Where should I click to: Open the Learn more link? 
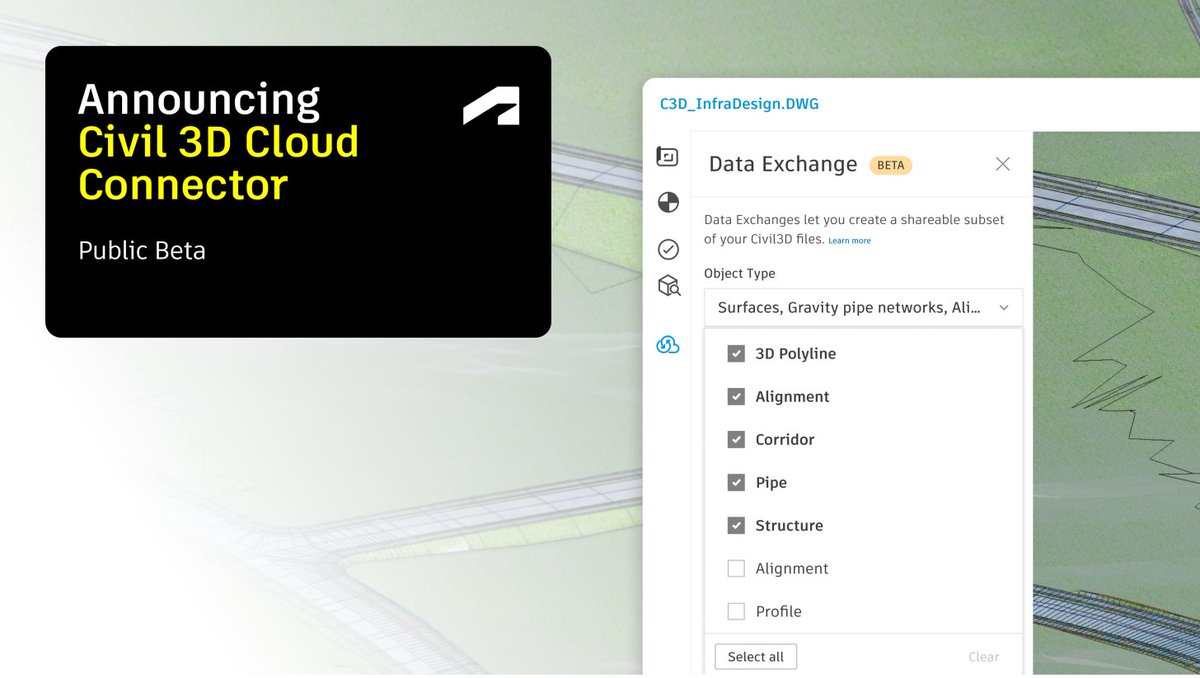tap(849, 241)
